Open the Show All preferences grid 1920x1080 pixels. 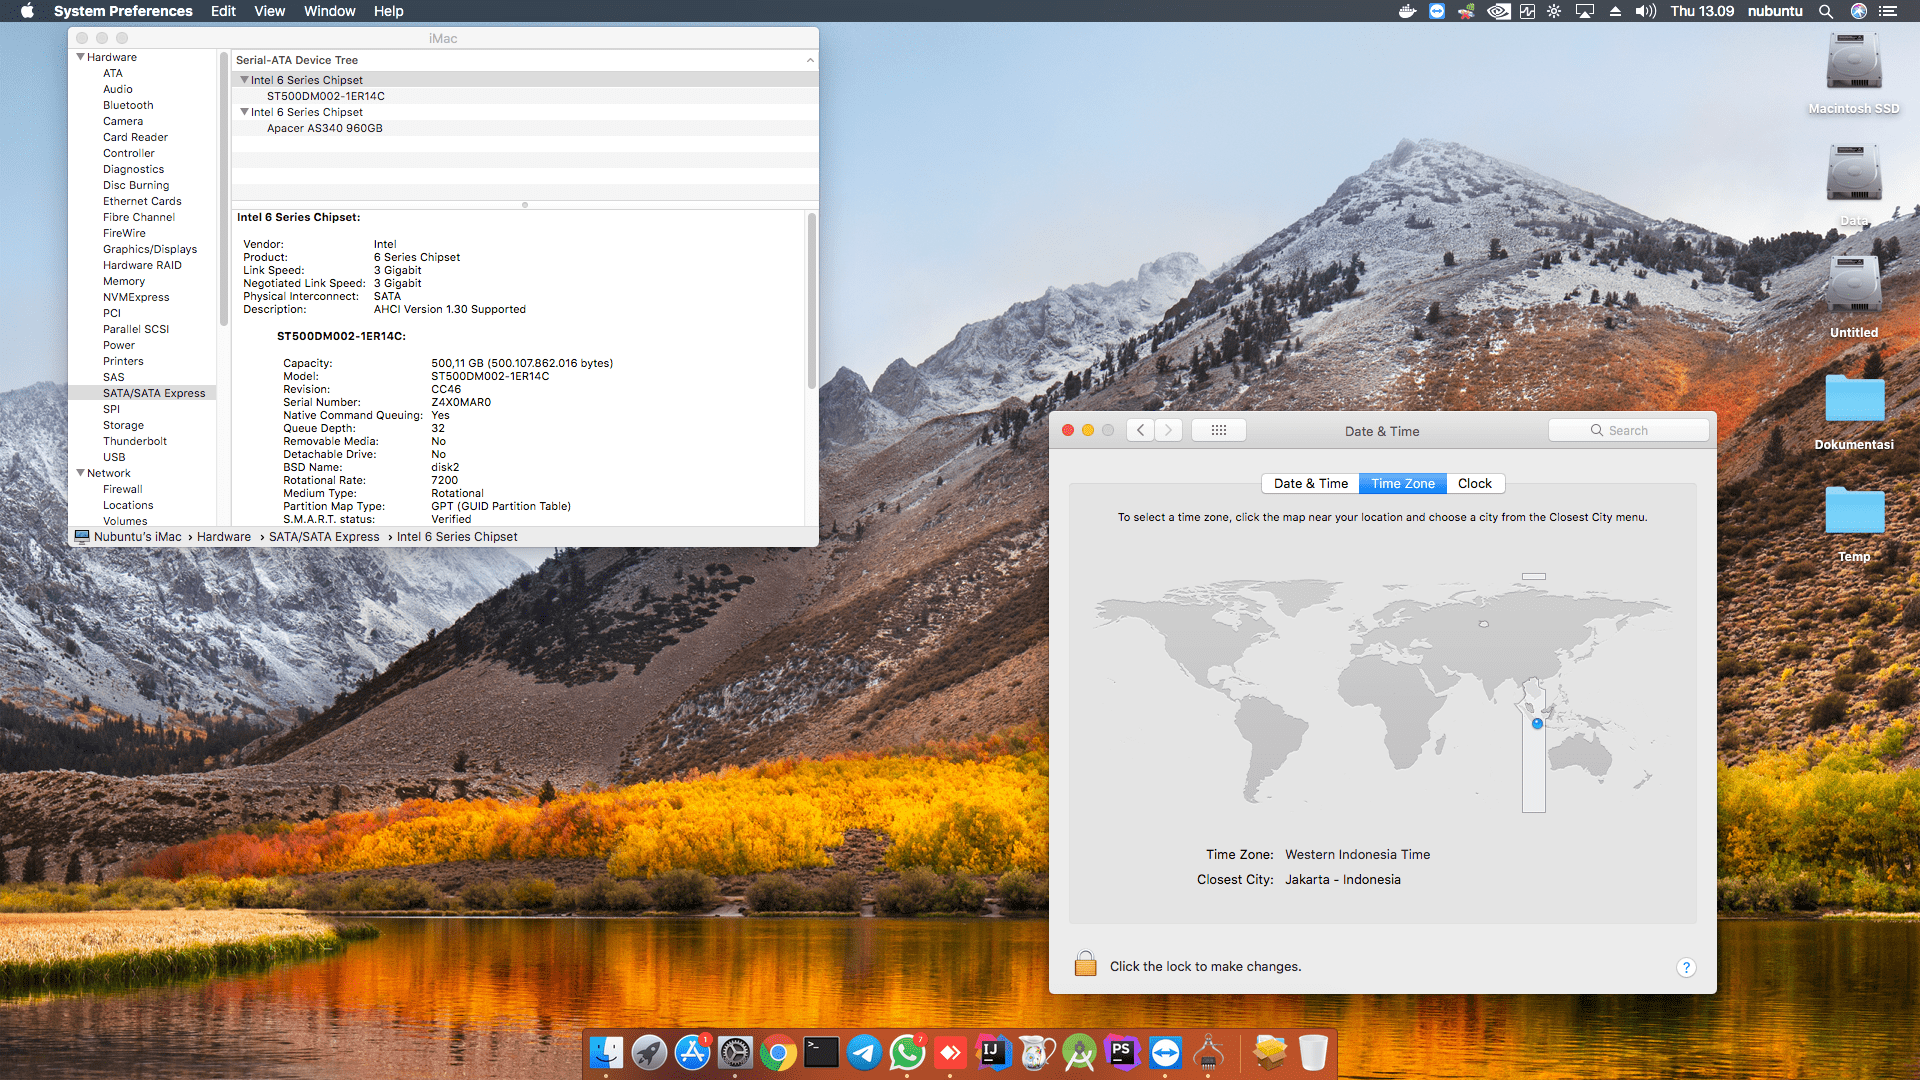coord(1219,429)
